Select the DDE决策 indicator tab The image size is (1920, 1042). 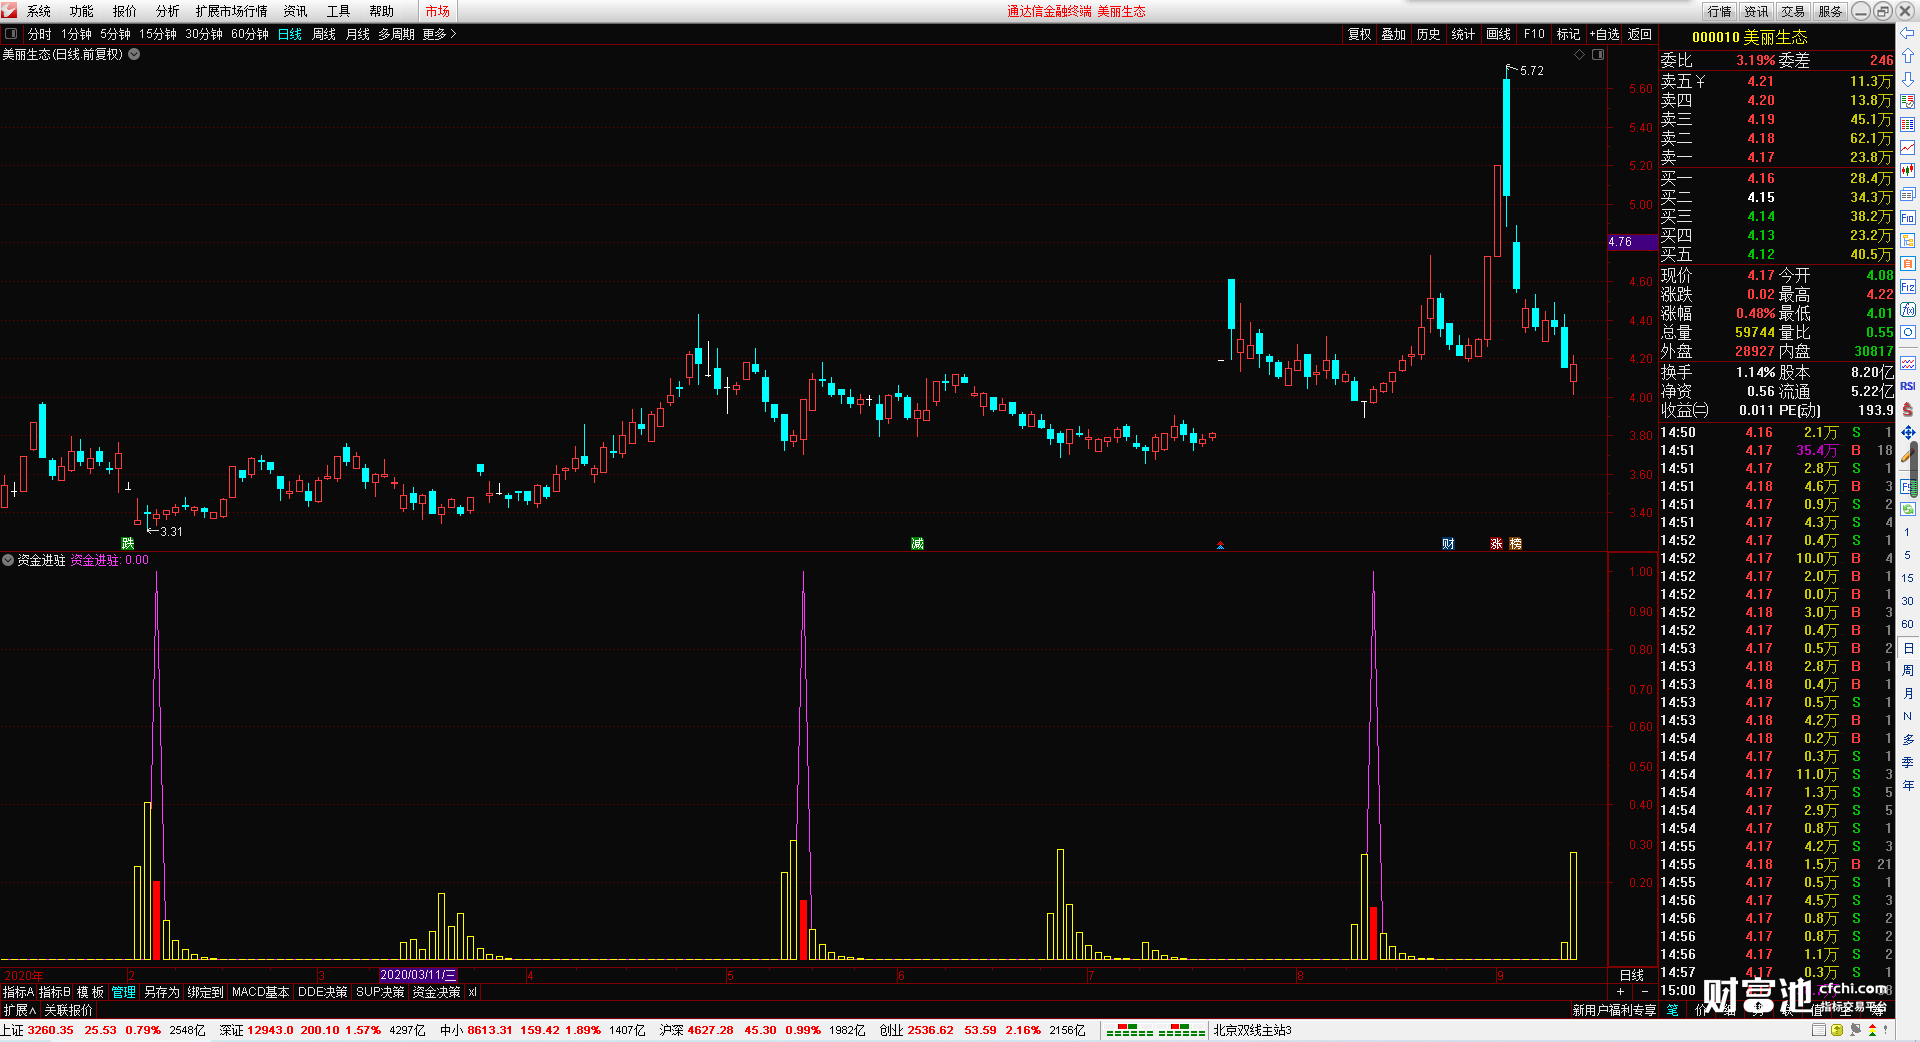pyautogui.click(x=322, y=992)
